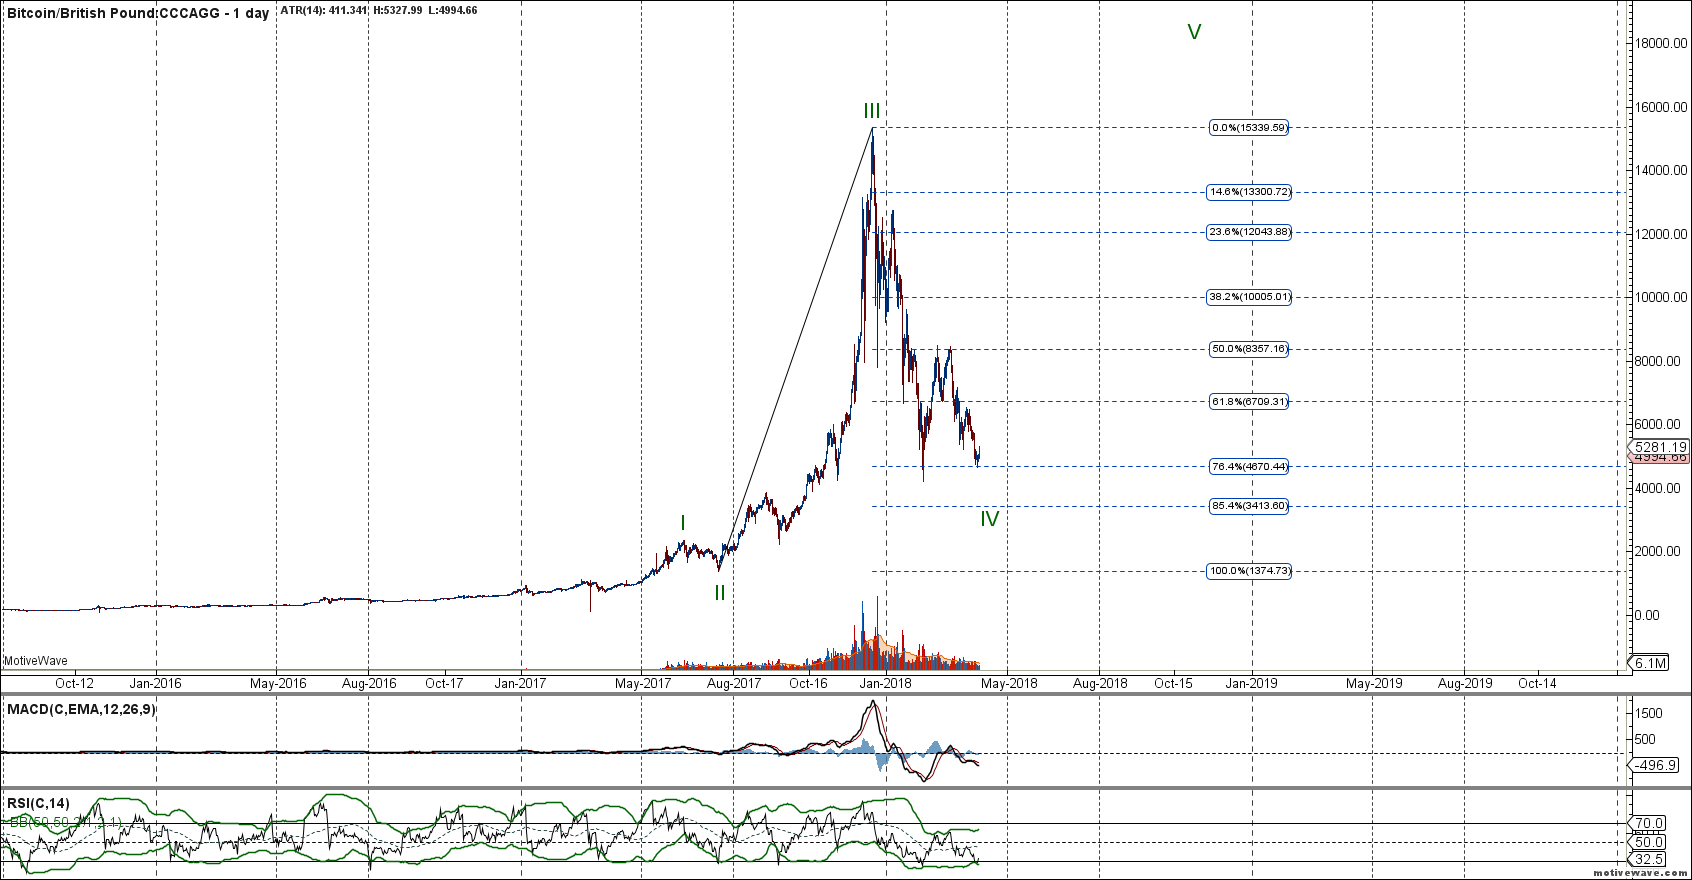The height and width of the screenshot is (880, 1692).
Task: Click the 38.2%(10005.01) Fibonacci label
Action: 1249,297
